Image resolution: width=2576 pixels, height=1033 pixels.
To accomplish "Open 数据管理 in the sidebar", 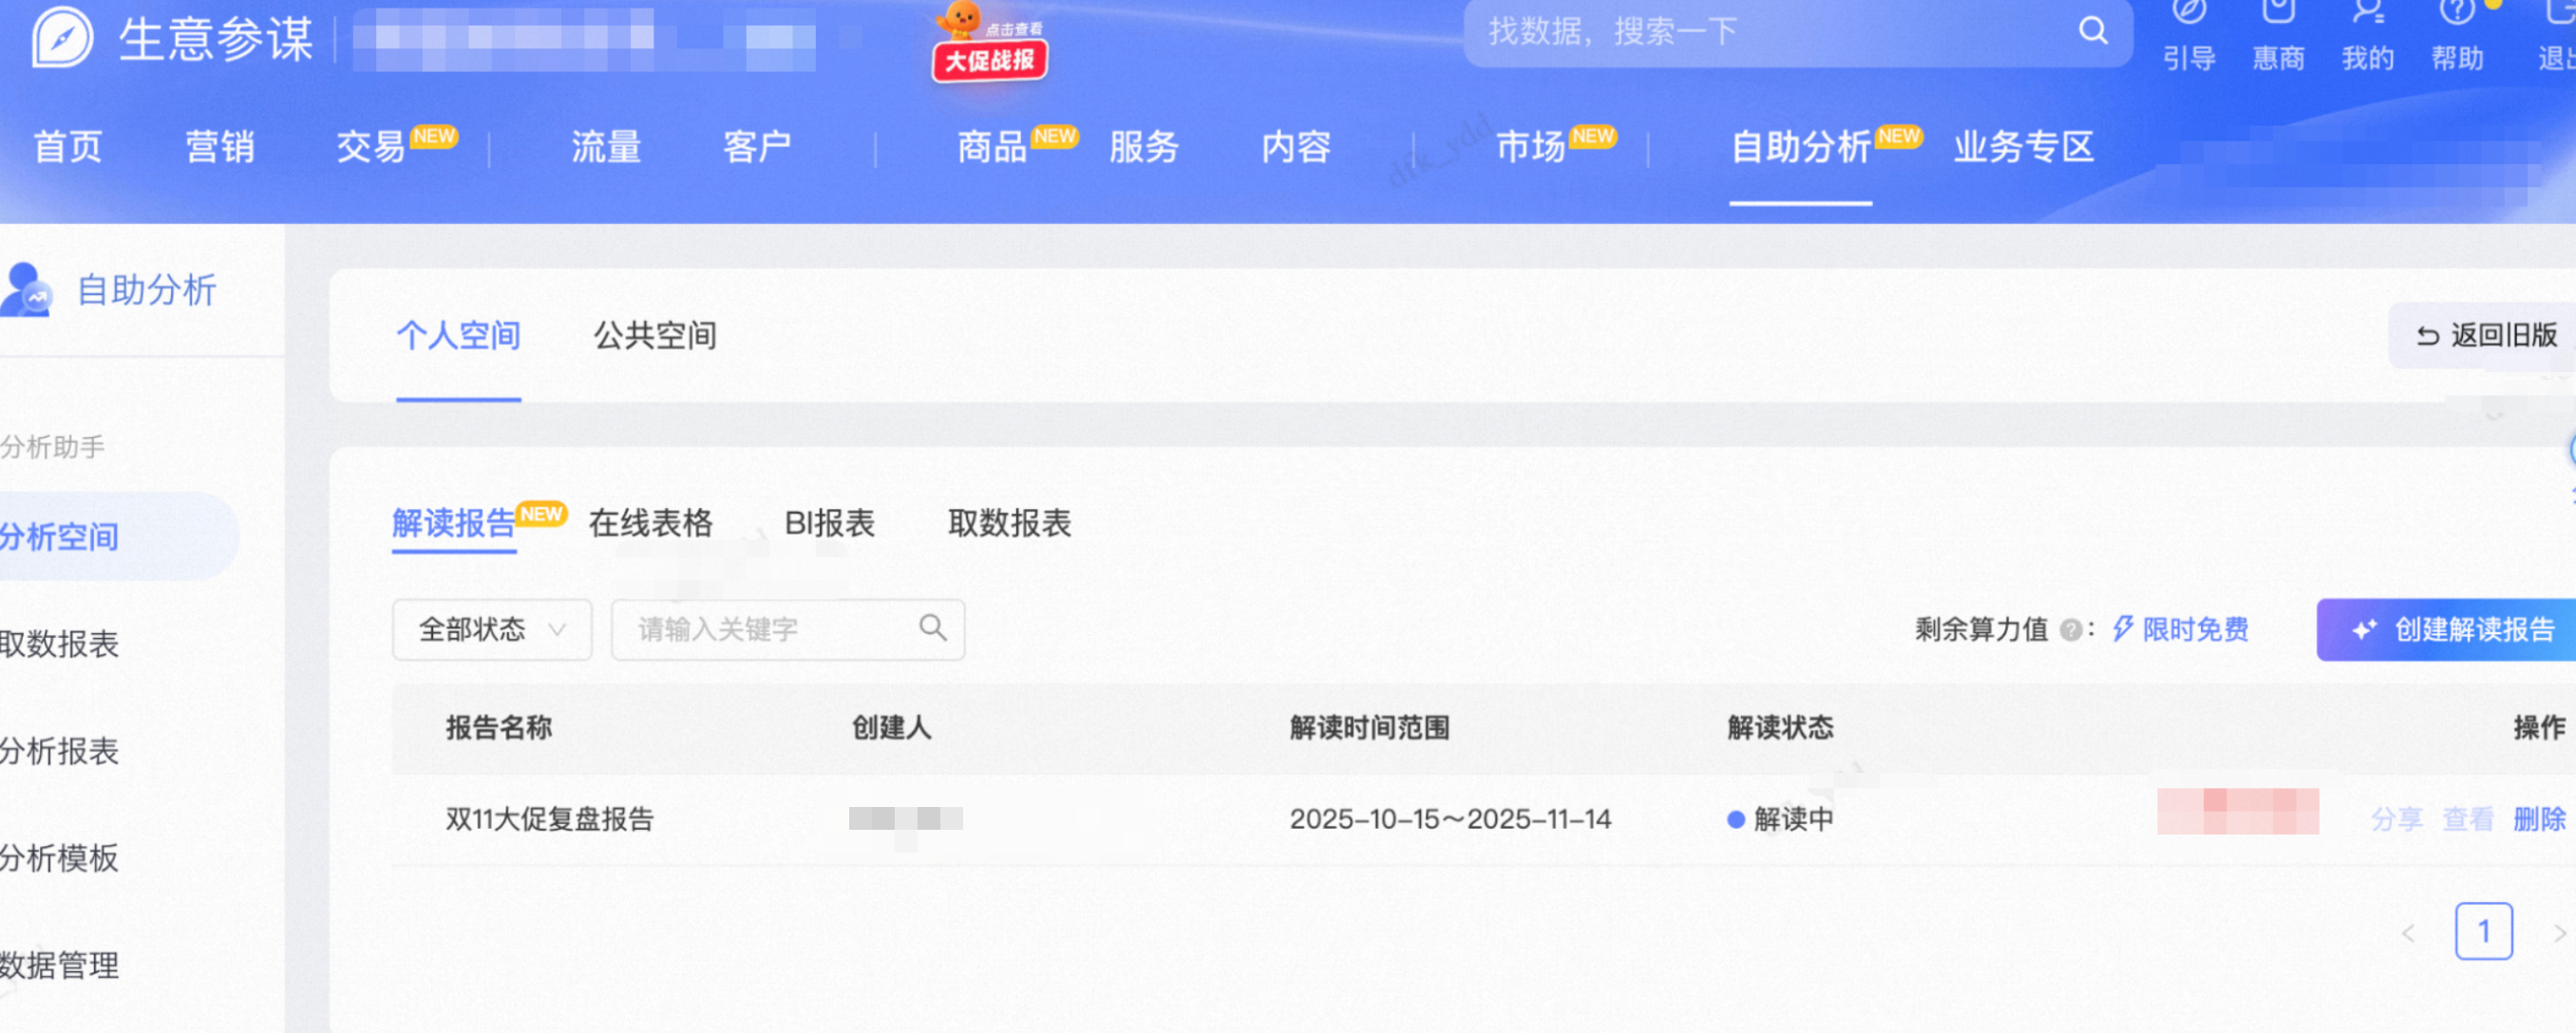I will 59,965.
